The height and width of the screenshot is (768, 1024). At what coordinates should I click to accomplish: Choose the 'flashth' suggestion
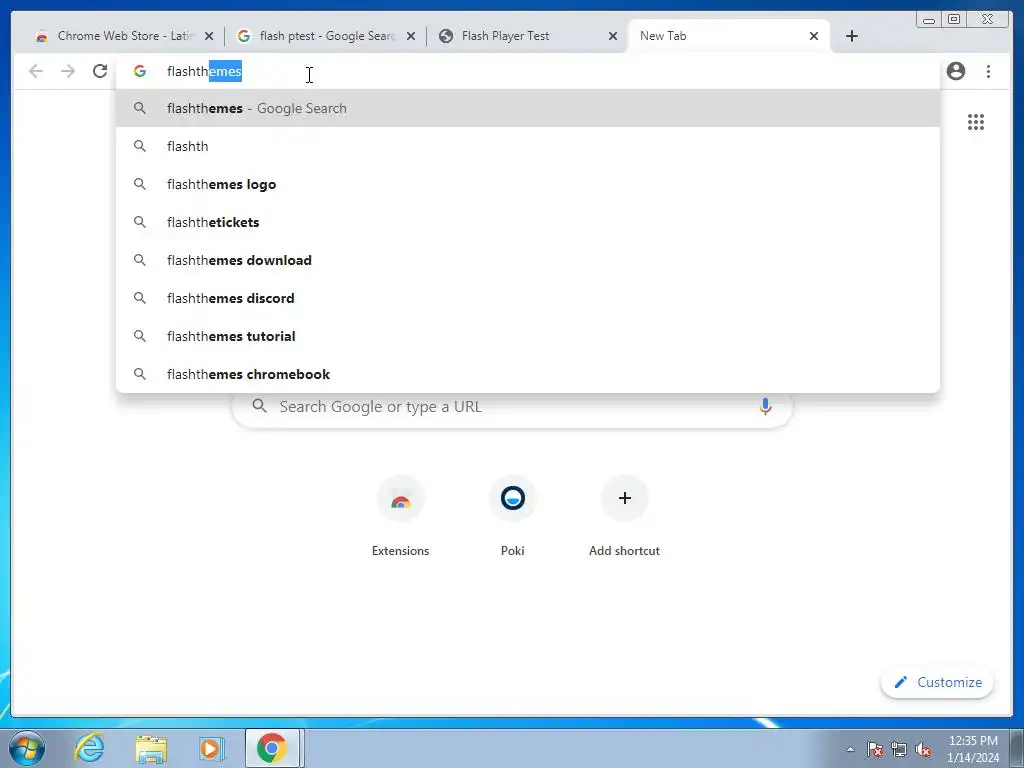528,146
